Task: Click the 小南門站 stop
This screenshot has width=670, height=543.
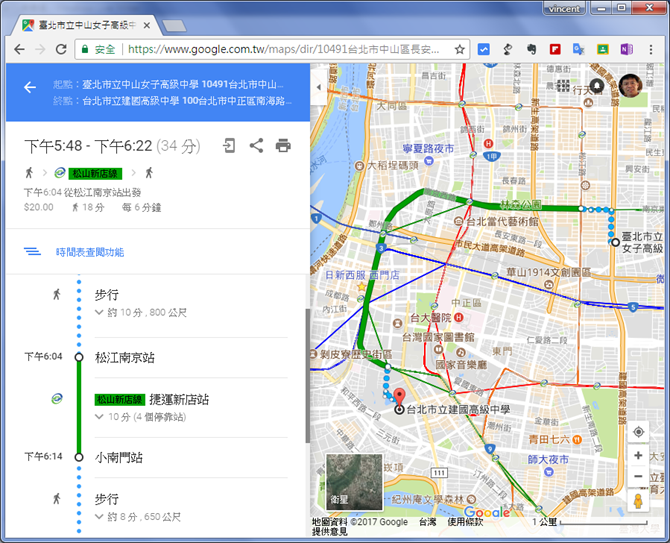Action: pyautogui.click(x=119, y=457)
